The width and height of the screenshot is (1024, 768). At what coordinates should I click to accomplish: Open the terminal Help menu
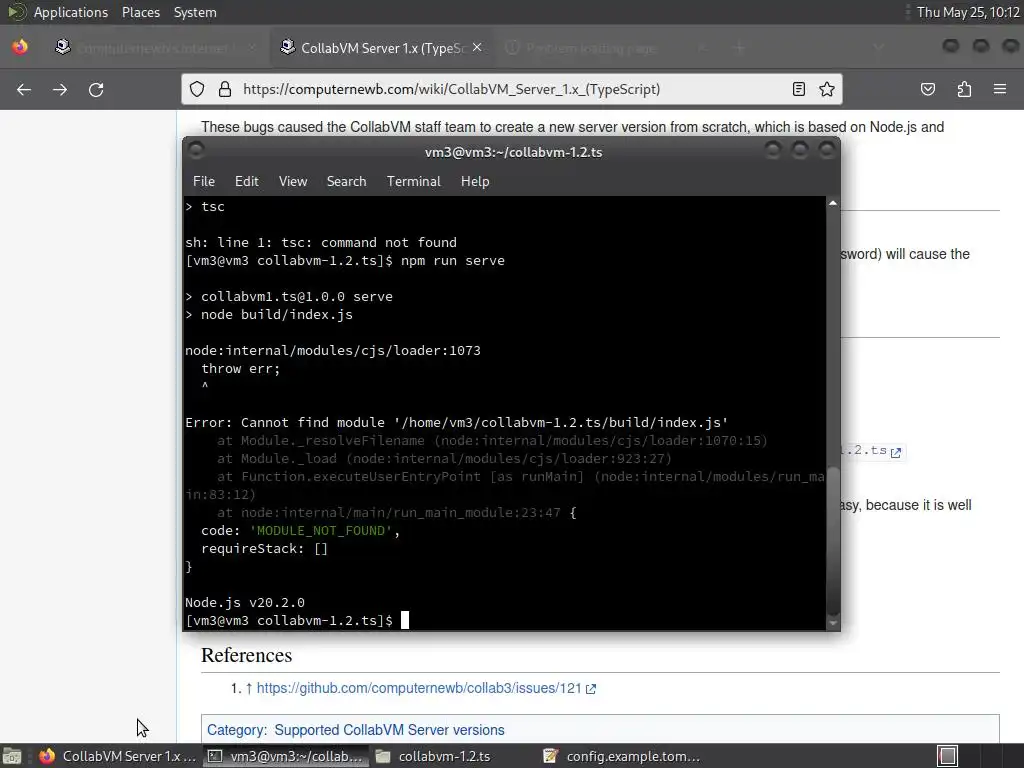tap(475, 182)
